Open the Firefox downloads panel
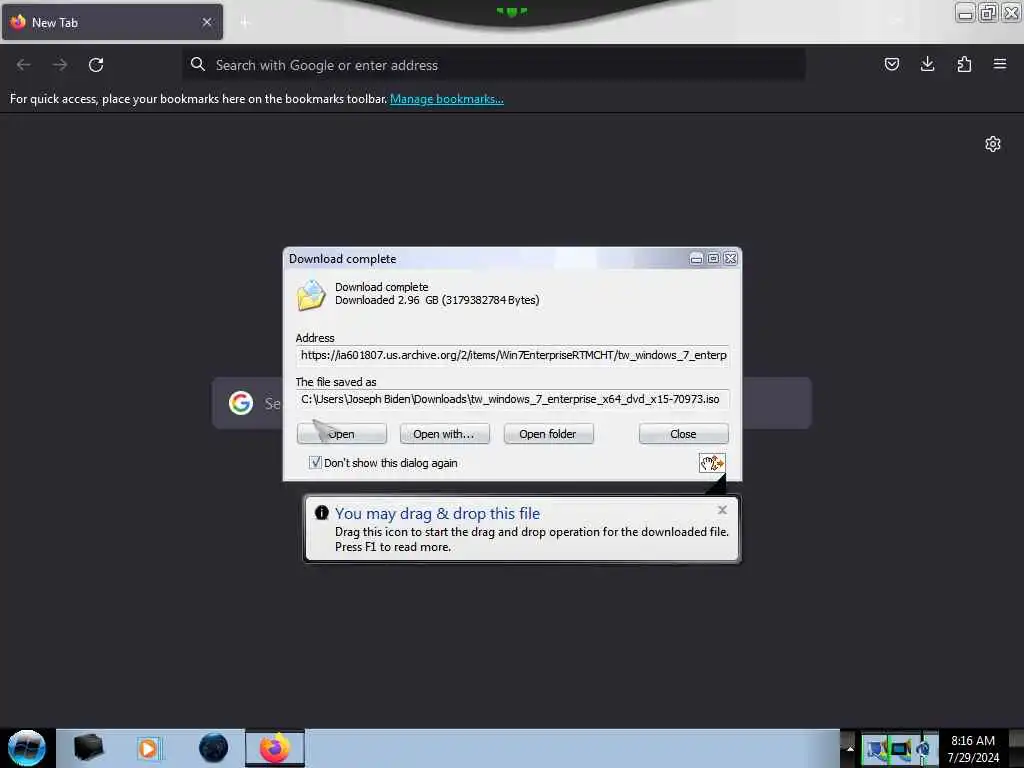Image resolution: width=1024 pixels, height=768 pixels. tap(927, 64)
